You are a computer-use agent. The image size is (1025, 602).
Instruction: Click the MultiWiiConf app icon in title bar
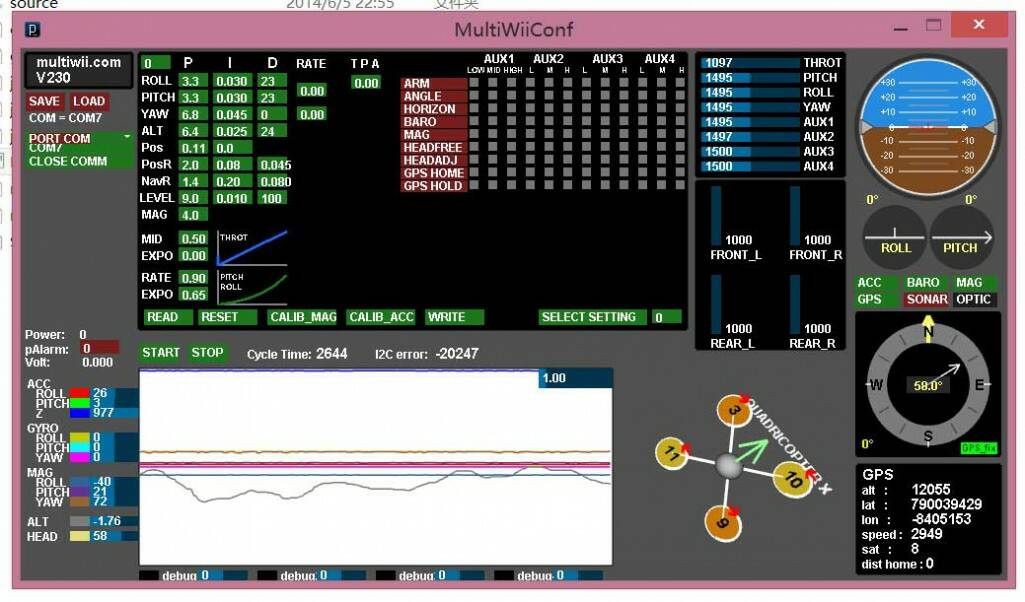(33, 29)
